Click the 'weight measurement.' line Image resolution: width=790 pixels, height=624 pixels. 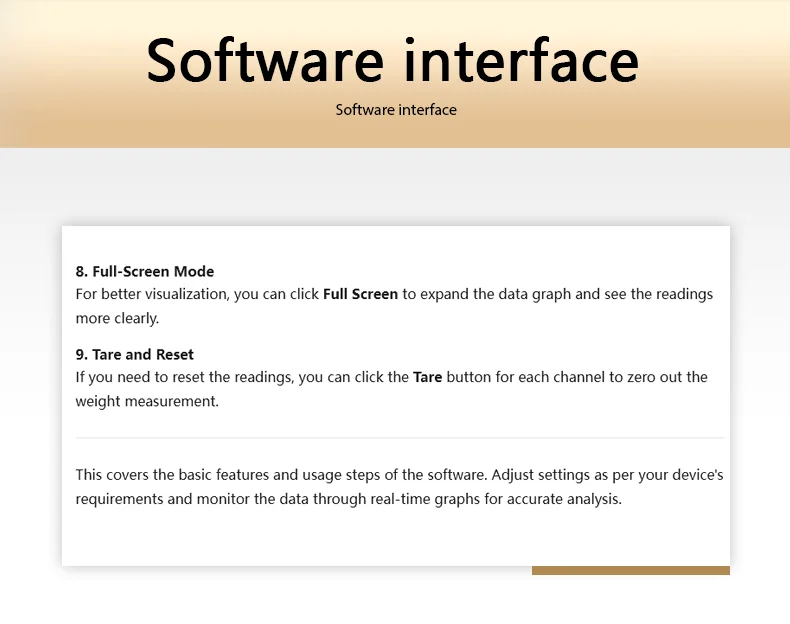147,401
